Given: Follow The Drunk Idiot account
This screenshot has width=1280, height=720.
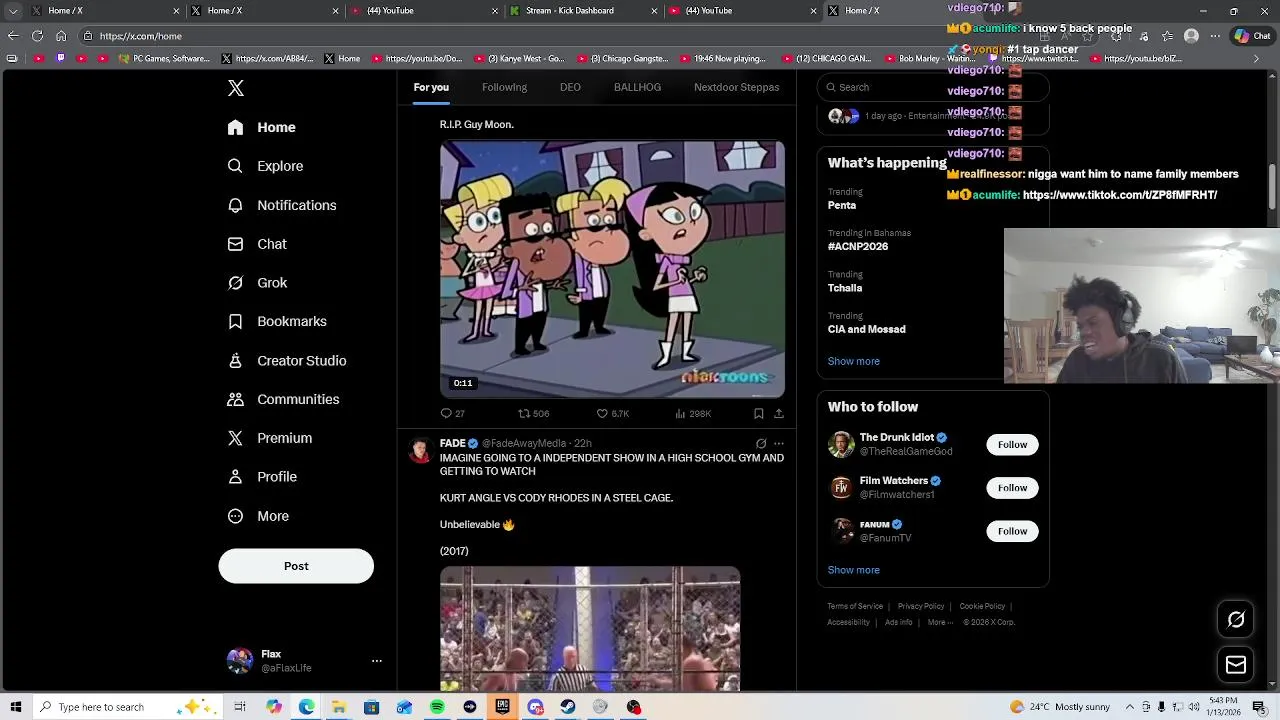Looking at the screenshot, I should coord(1012,444).
